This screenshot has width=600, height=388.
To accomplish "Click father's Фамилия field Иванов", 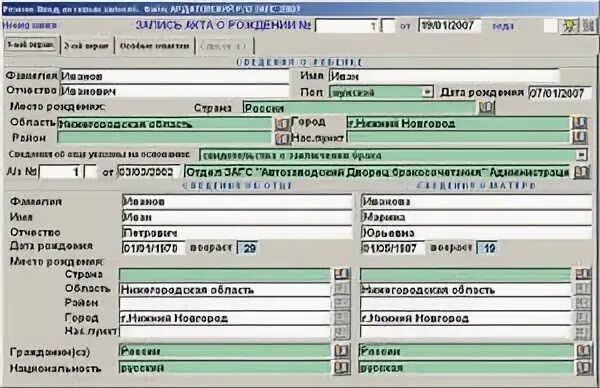I will pyautogui.click(x=237, y=201).
